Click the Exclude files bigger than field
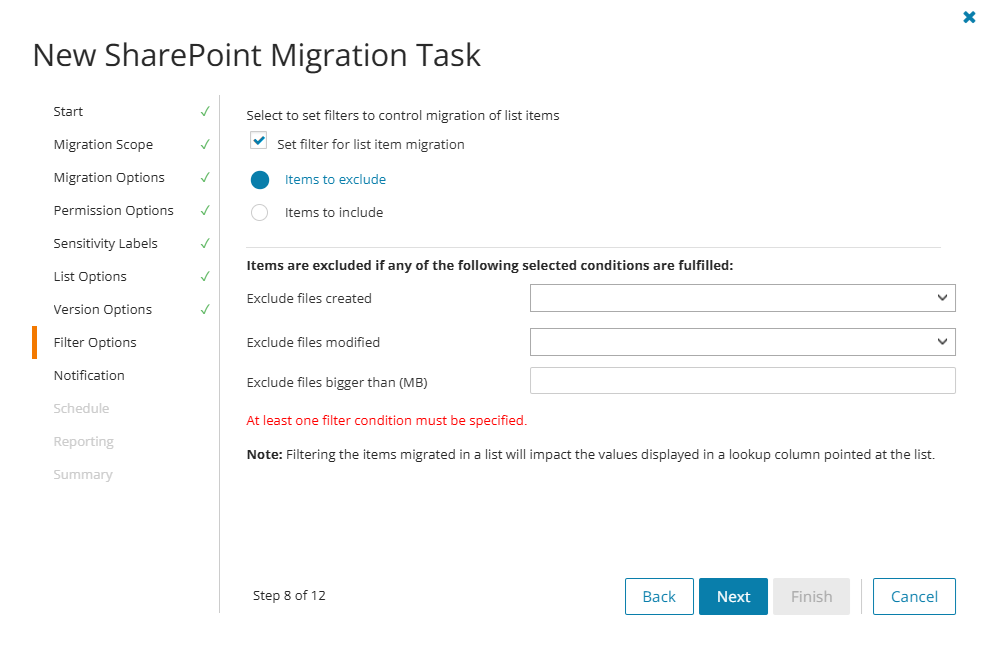989x647 pixels. [742, 381]
